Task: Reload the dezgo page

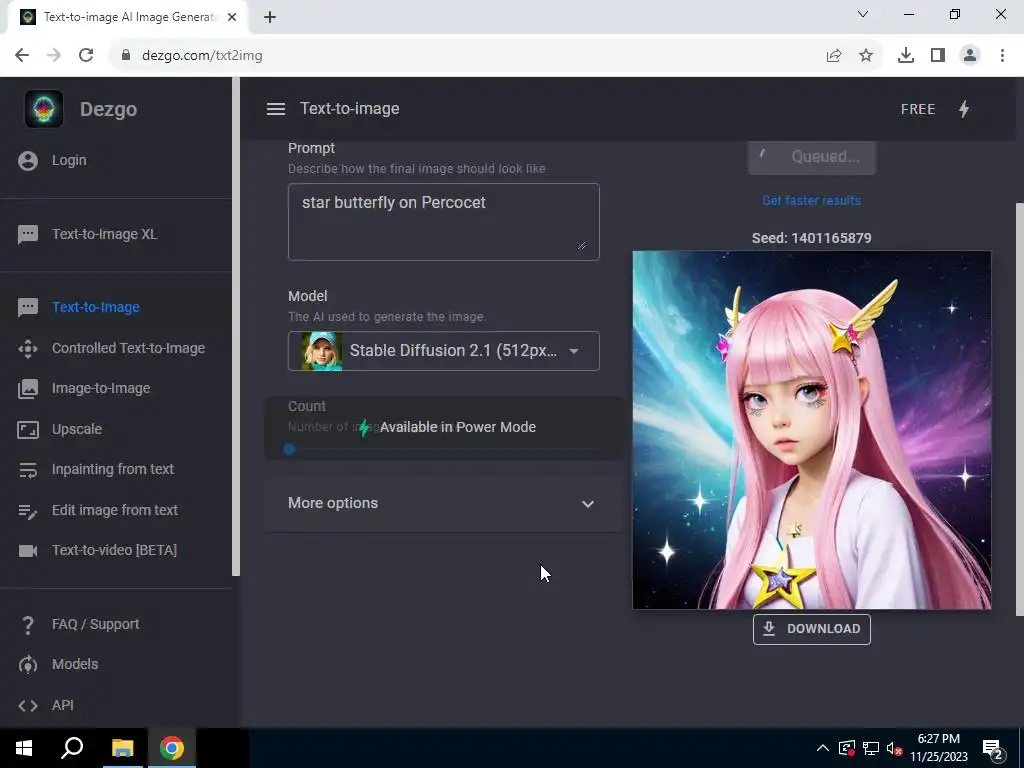Action: tap(86, 56)
